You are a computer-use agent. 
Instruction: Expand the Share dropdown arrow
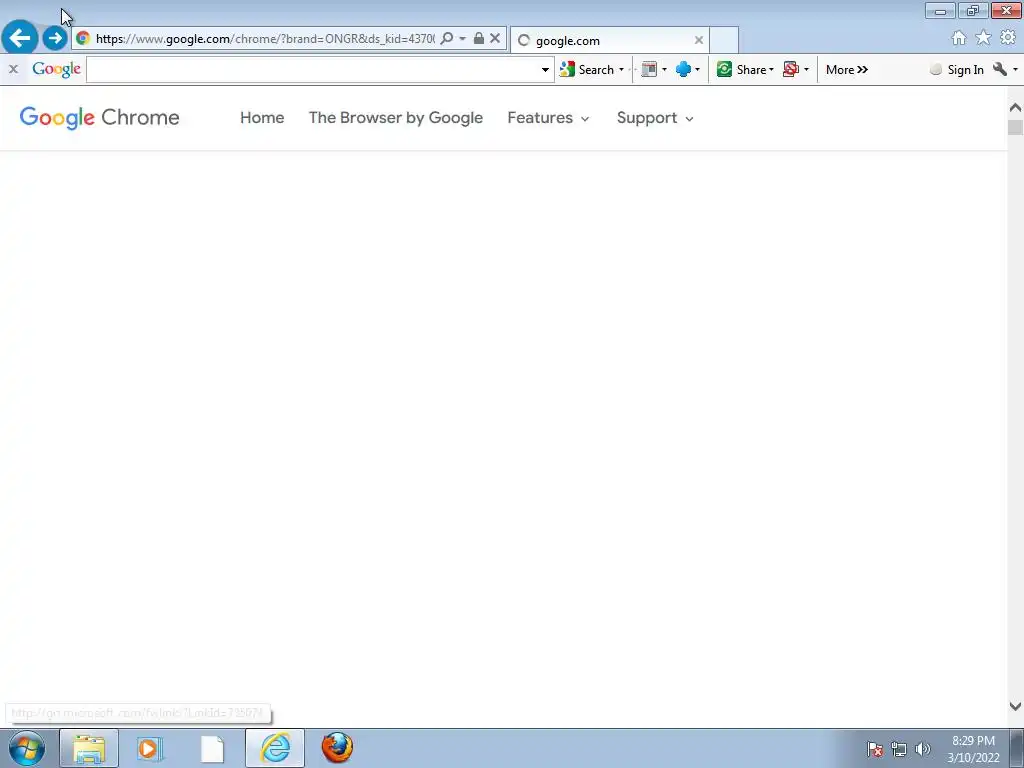(771, 69)
